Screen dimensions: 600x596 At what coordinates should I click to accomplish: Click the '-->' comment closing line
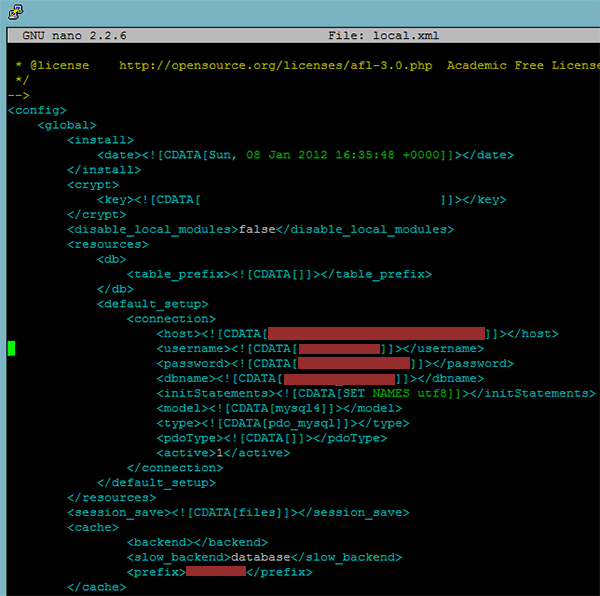(19, 95)
